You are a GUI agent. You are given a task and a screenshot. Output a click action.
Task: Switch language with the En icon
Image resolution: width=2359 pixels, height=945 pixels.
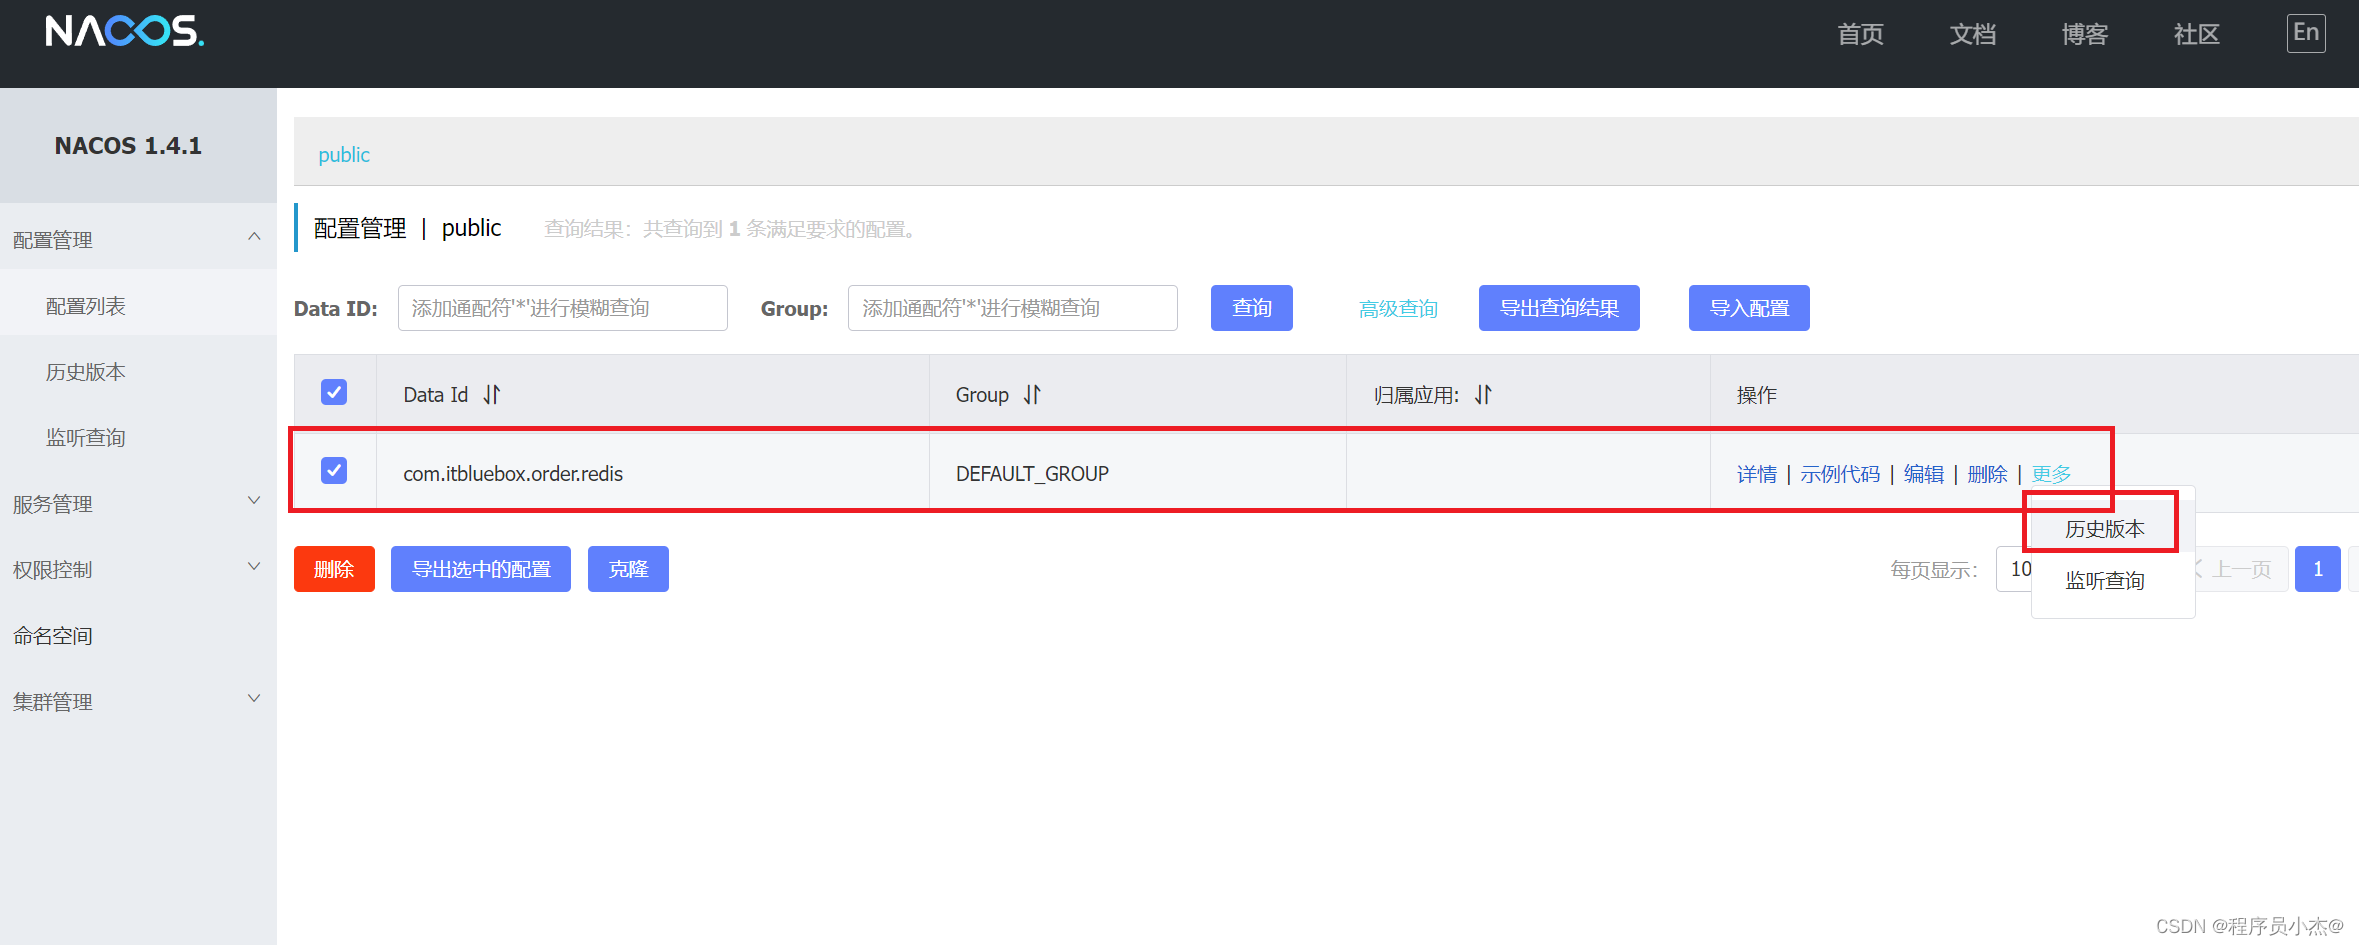[2306, 33]
